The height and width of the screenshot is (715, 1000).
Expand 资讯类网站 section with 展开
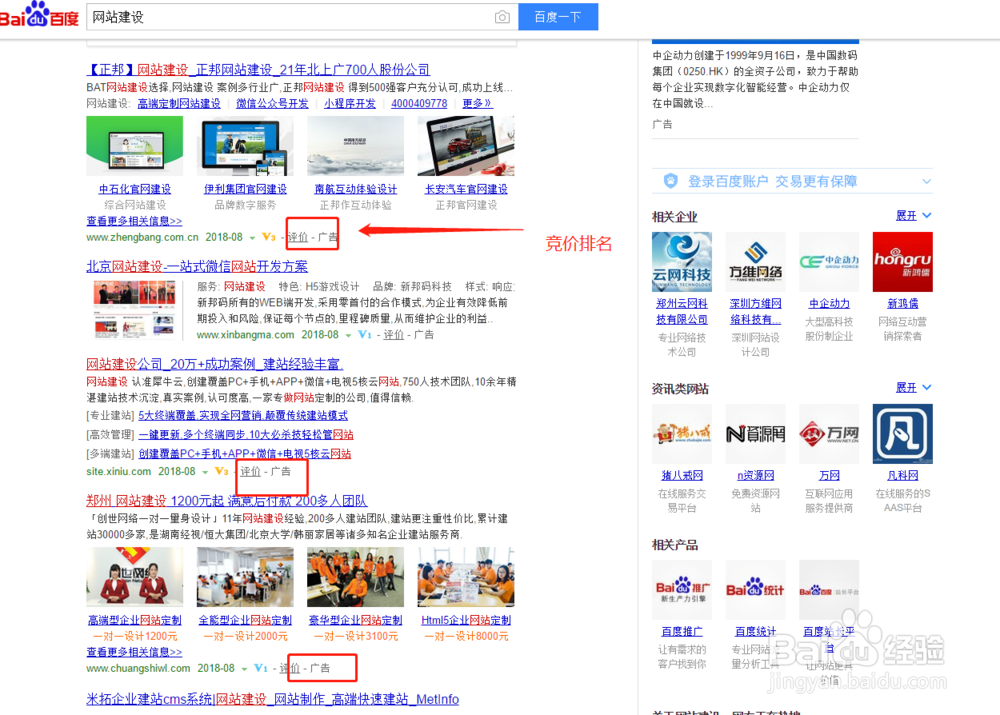(x=913, y=388)
